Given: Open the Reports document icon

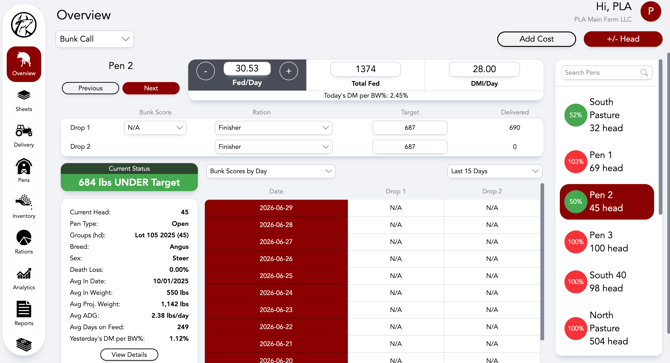Looking at the screenshot, I should 24,313.
